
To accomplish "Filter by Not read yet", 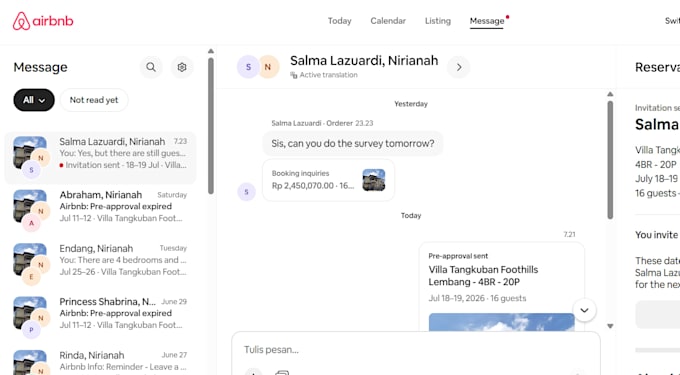I will pos(94,100).
